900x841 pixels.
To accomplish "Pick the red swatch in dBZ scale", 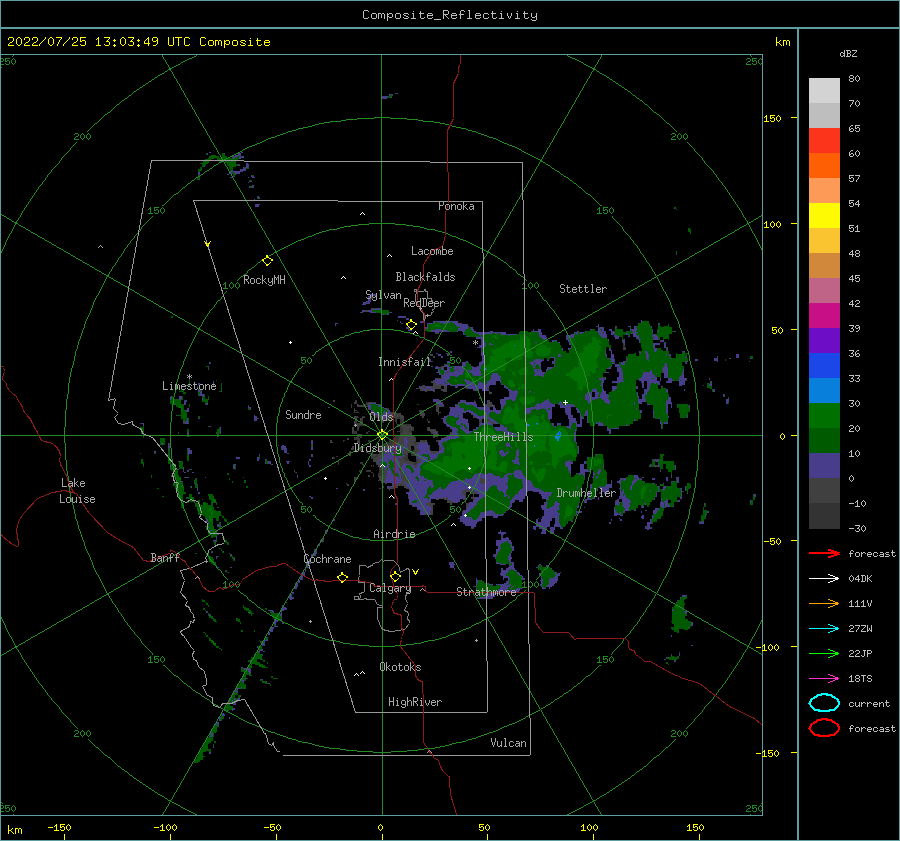I will [824, 141].
